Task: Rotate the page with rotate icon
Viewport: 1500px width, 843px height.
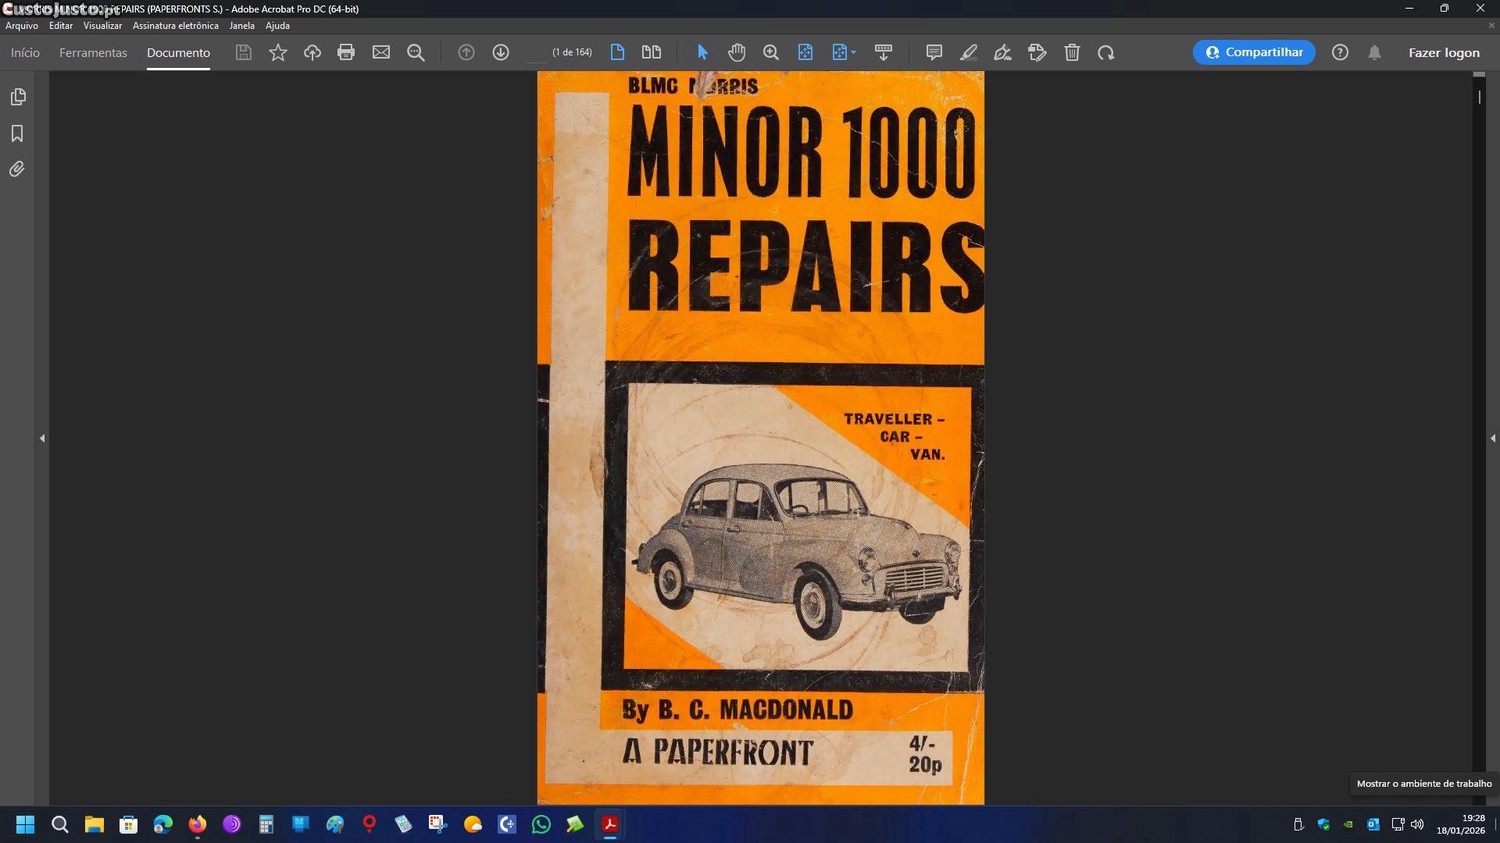Action: click(1106, 53)
